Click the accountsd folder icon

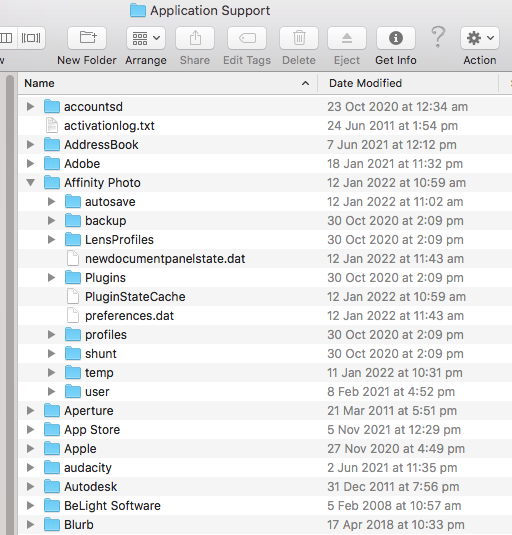52,106
